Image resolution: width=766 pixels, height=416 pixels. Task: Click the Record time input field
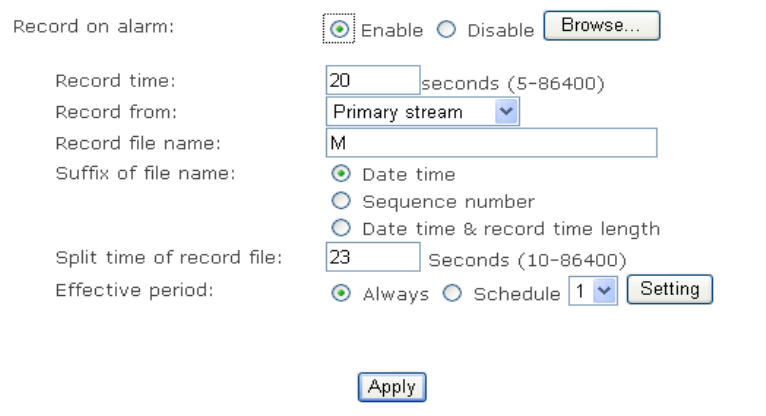(x=372, y=81)
